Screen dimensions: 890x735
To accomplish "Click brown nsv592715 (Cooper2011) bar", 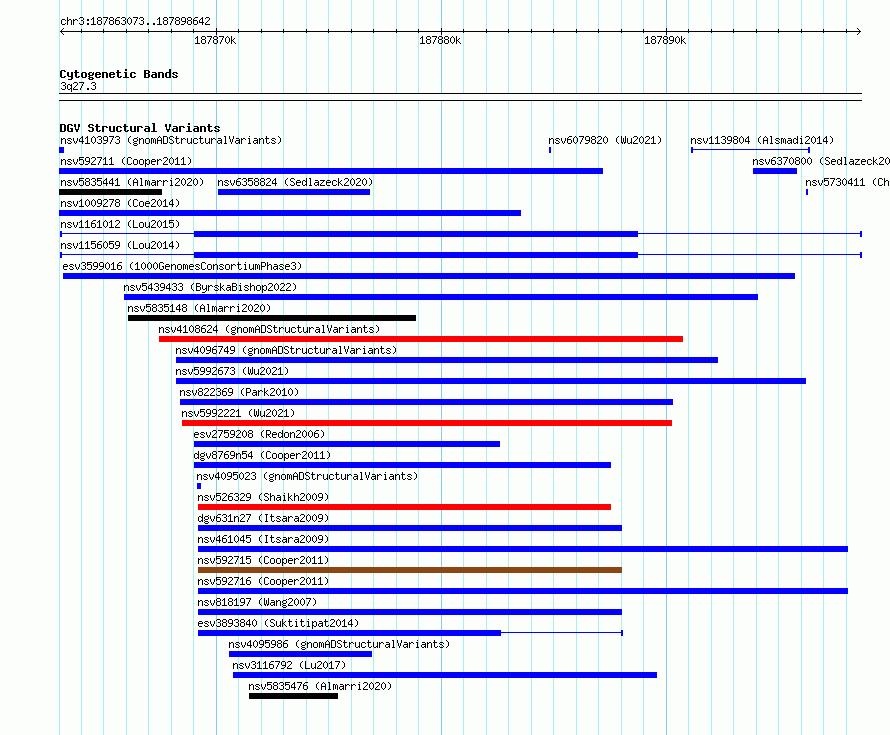I will pyautogui.click(x=410, y=570).
